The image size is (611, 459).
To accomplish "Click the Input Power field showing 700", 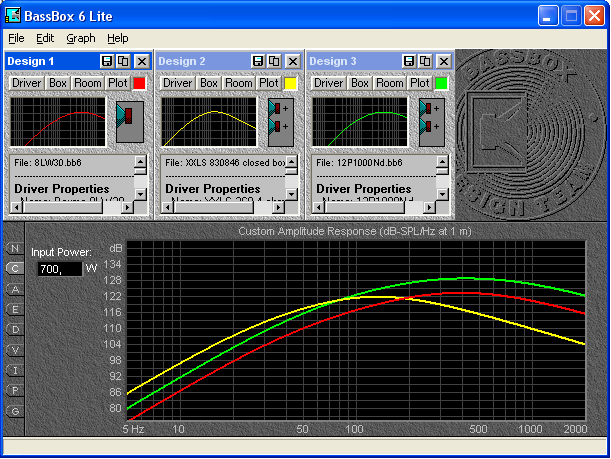I will click(x=60, y=269).
